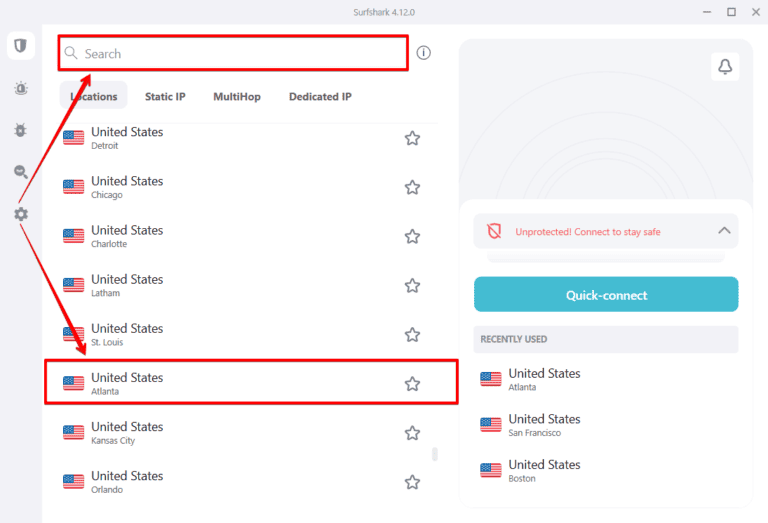768x523 pixels.
Task: Connect to recently used San Francisco
Action: click(x=544, y=425)
